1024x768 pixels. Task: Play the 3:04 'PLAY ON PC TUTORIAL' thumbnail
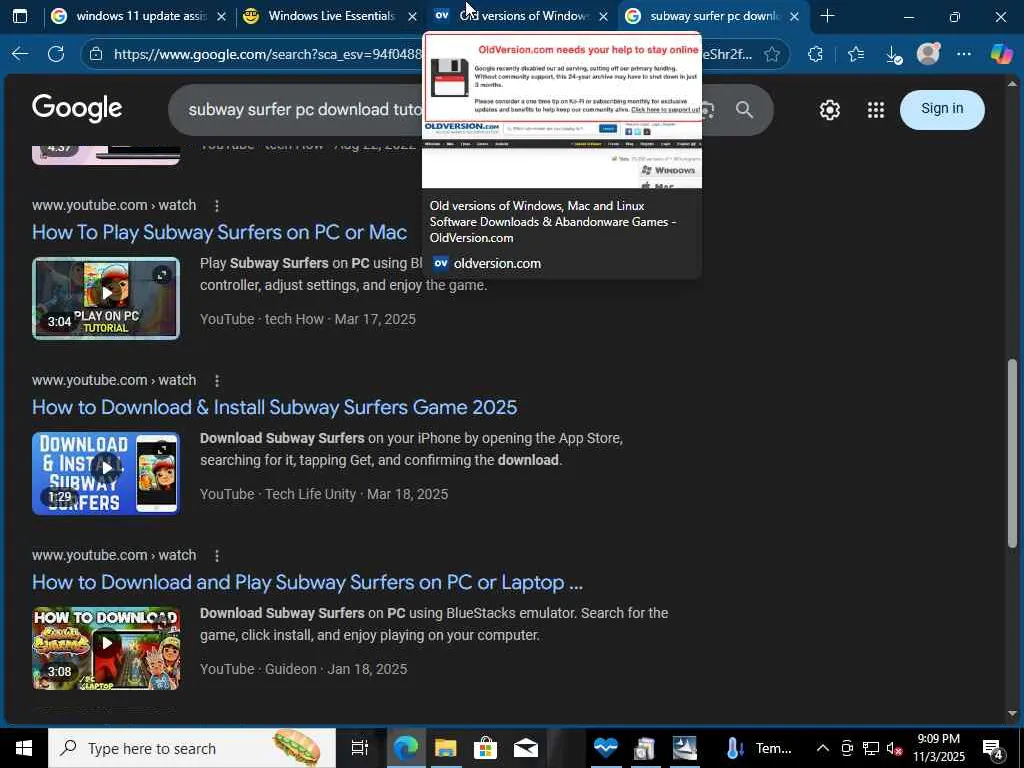point(106,298)
